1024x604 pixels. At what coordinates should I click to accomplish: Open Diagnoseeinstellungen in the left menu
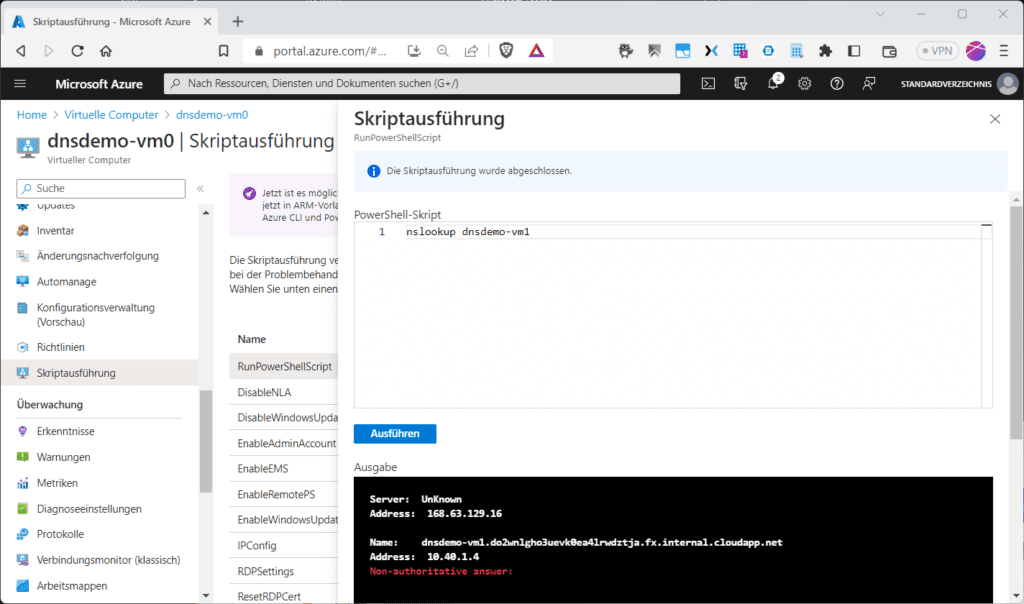89,509
